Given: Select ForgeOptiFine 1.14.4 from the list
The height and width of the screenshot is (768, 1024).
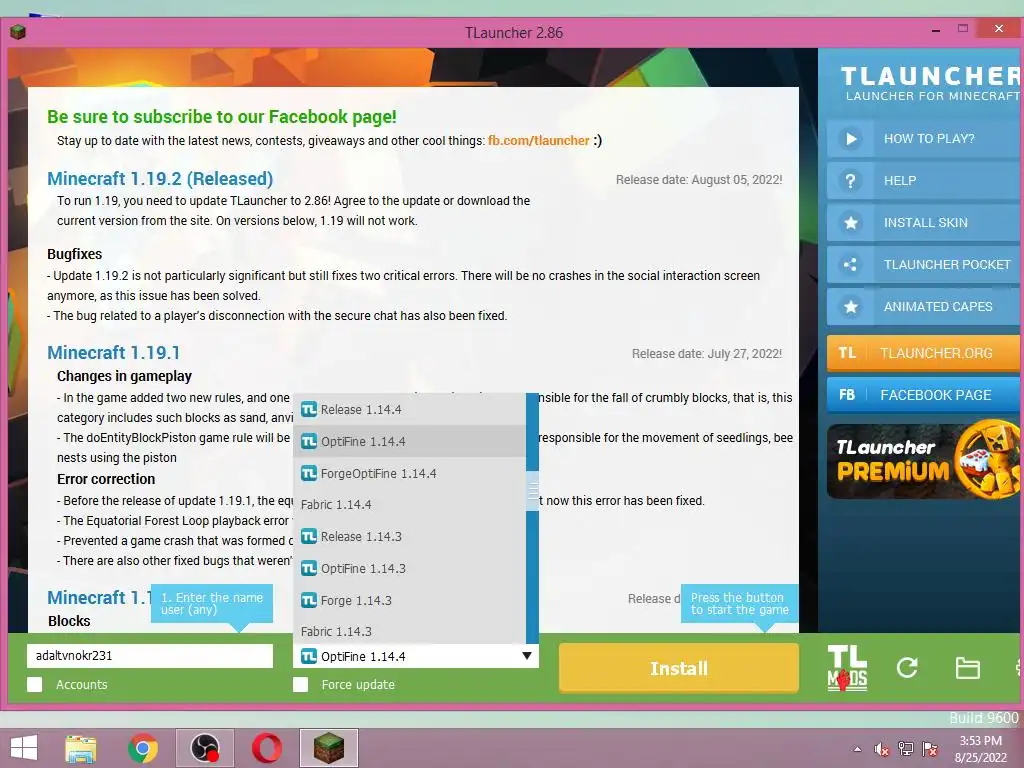Looking at the screenshot, I should pos(409,473).
